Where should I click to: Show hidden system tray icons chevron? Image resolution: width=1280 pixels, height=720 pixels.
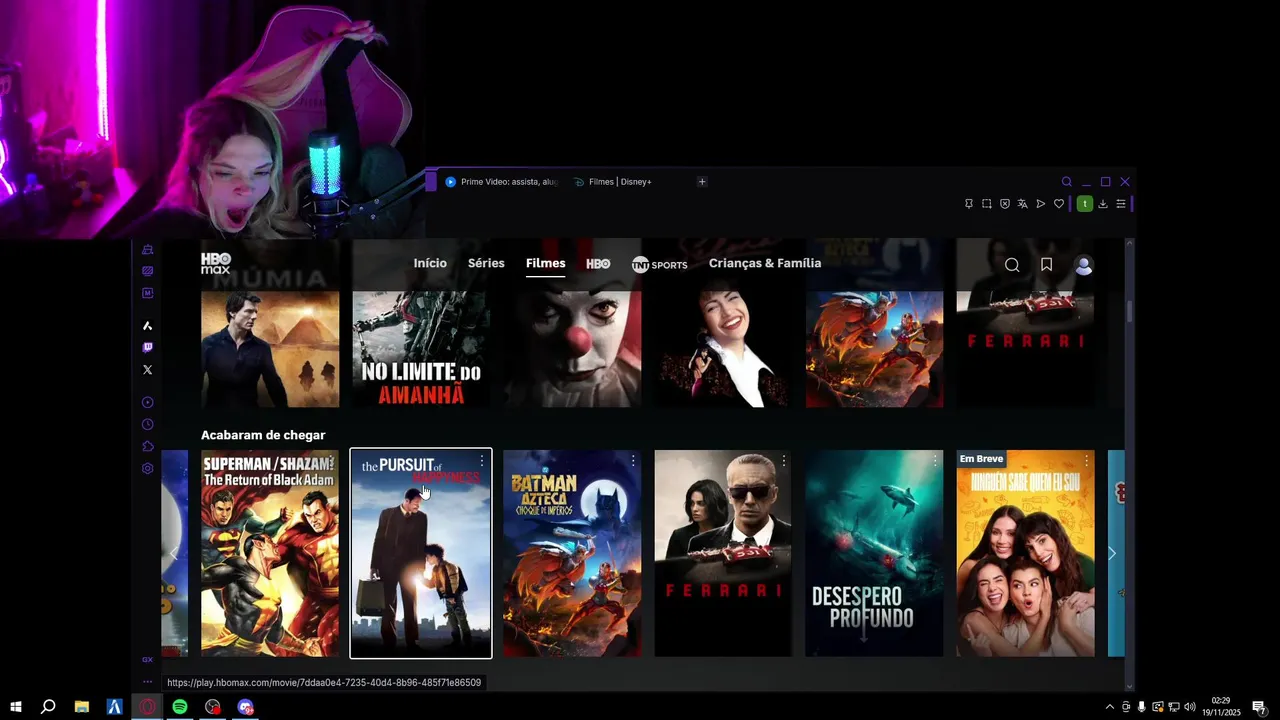[x=1109, y=707]
